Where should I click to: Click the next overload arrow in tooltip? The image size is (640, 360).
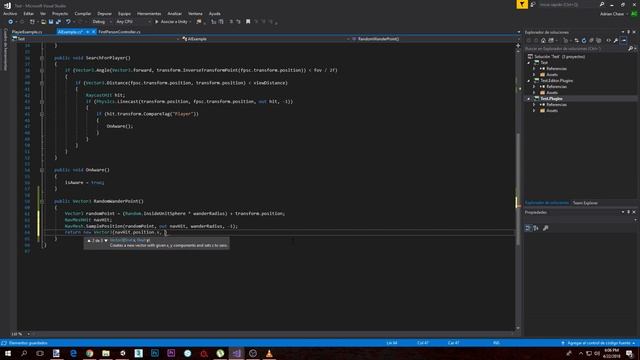(x=106, y=240)
